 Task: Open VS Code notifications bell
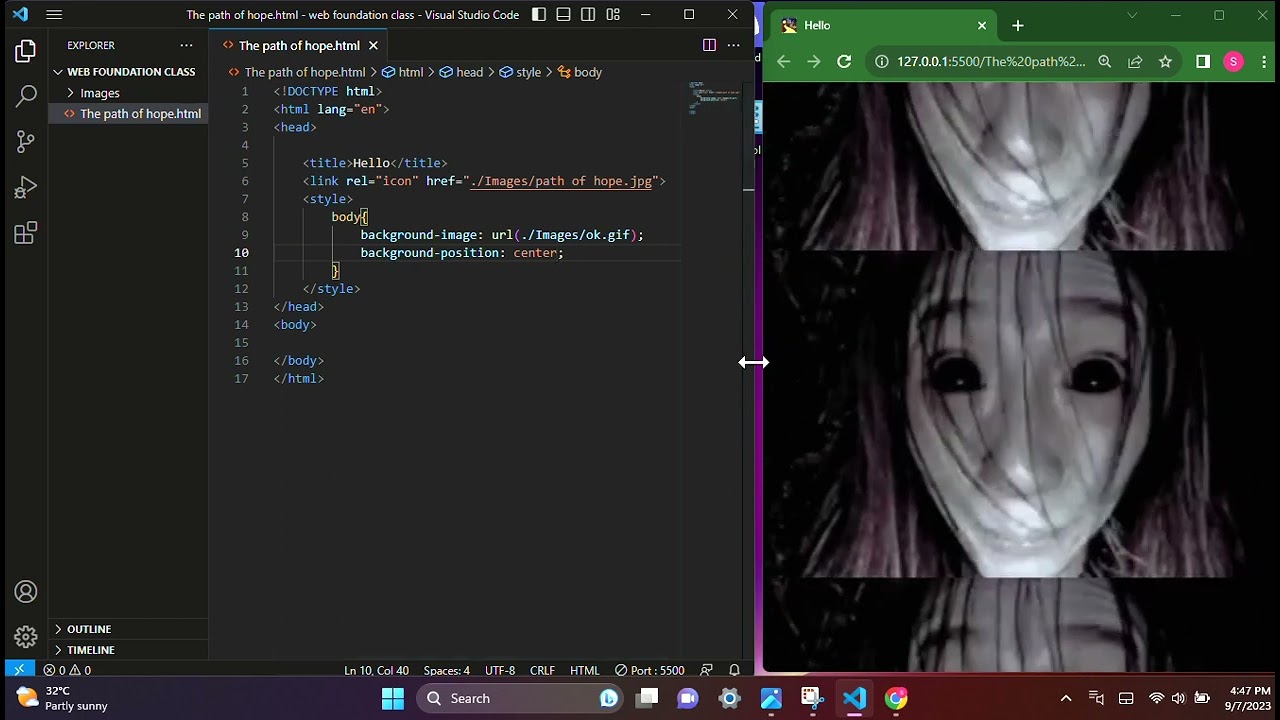734,670
